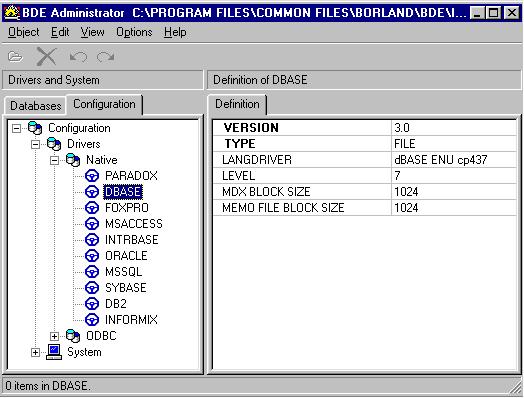This screenshot has height=398, width=524.
Task: Select the Definition tab
Action: pos(237,104)
